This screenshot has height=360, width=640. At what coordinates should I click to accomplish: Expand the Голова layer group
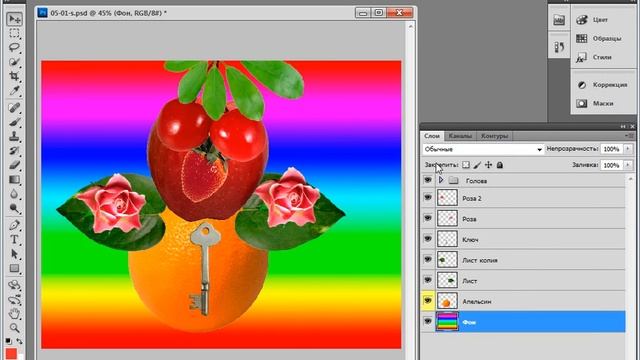click(441, 180)
